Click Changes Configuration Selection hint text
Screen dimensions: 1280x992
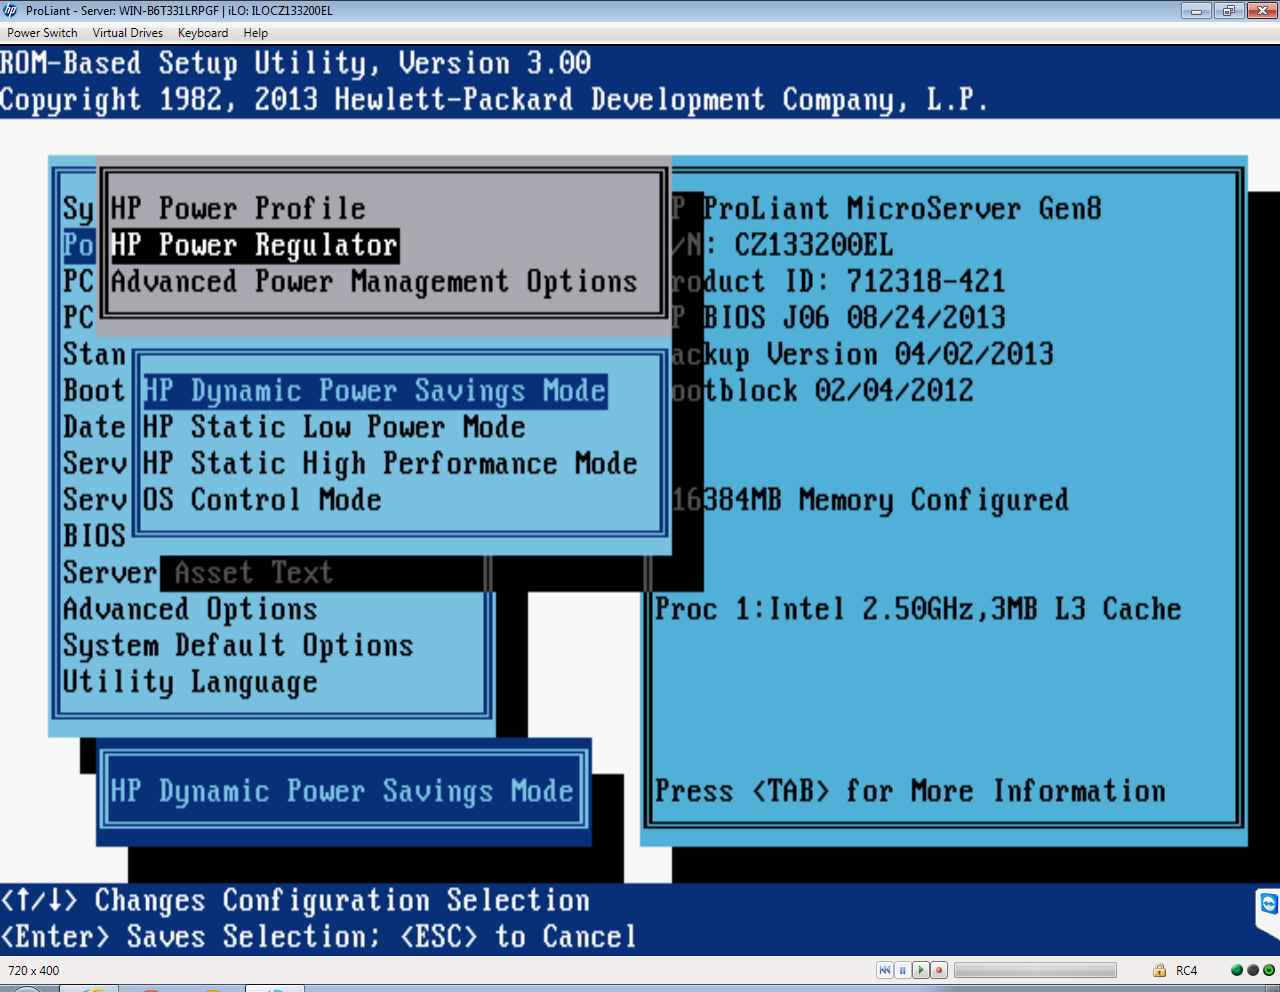296,900
